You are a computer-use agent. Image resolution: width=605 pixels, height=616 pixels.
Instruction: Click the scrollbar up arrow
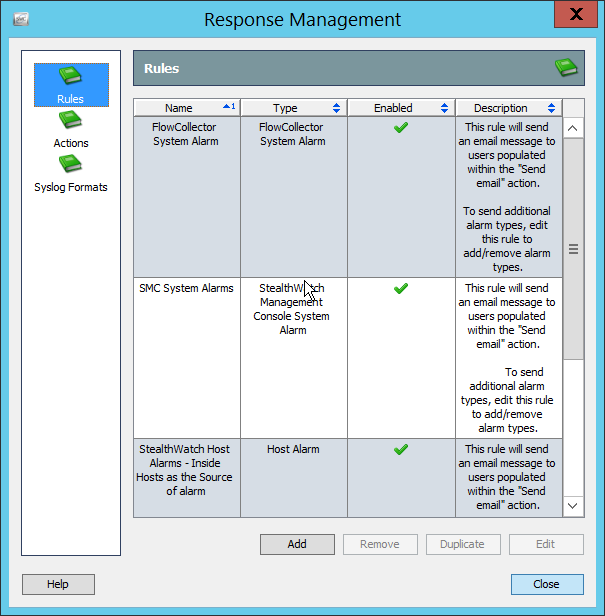(x=573, y=129)
